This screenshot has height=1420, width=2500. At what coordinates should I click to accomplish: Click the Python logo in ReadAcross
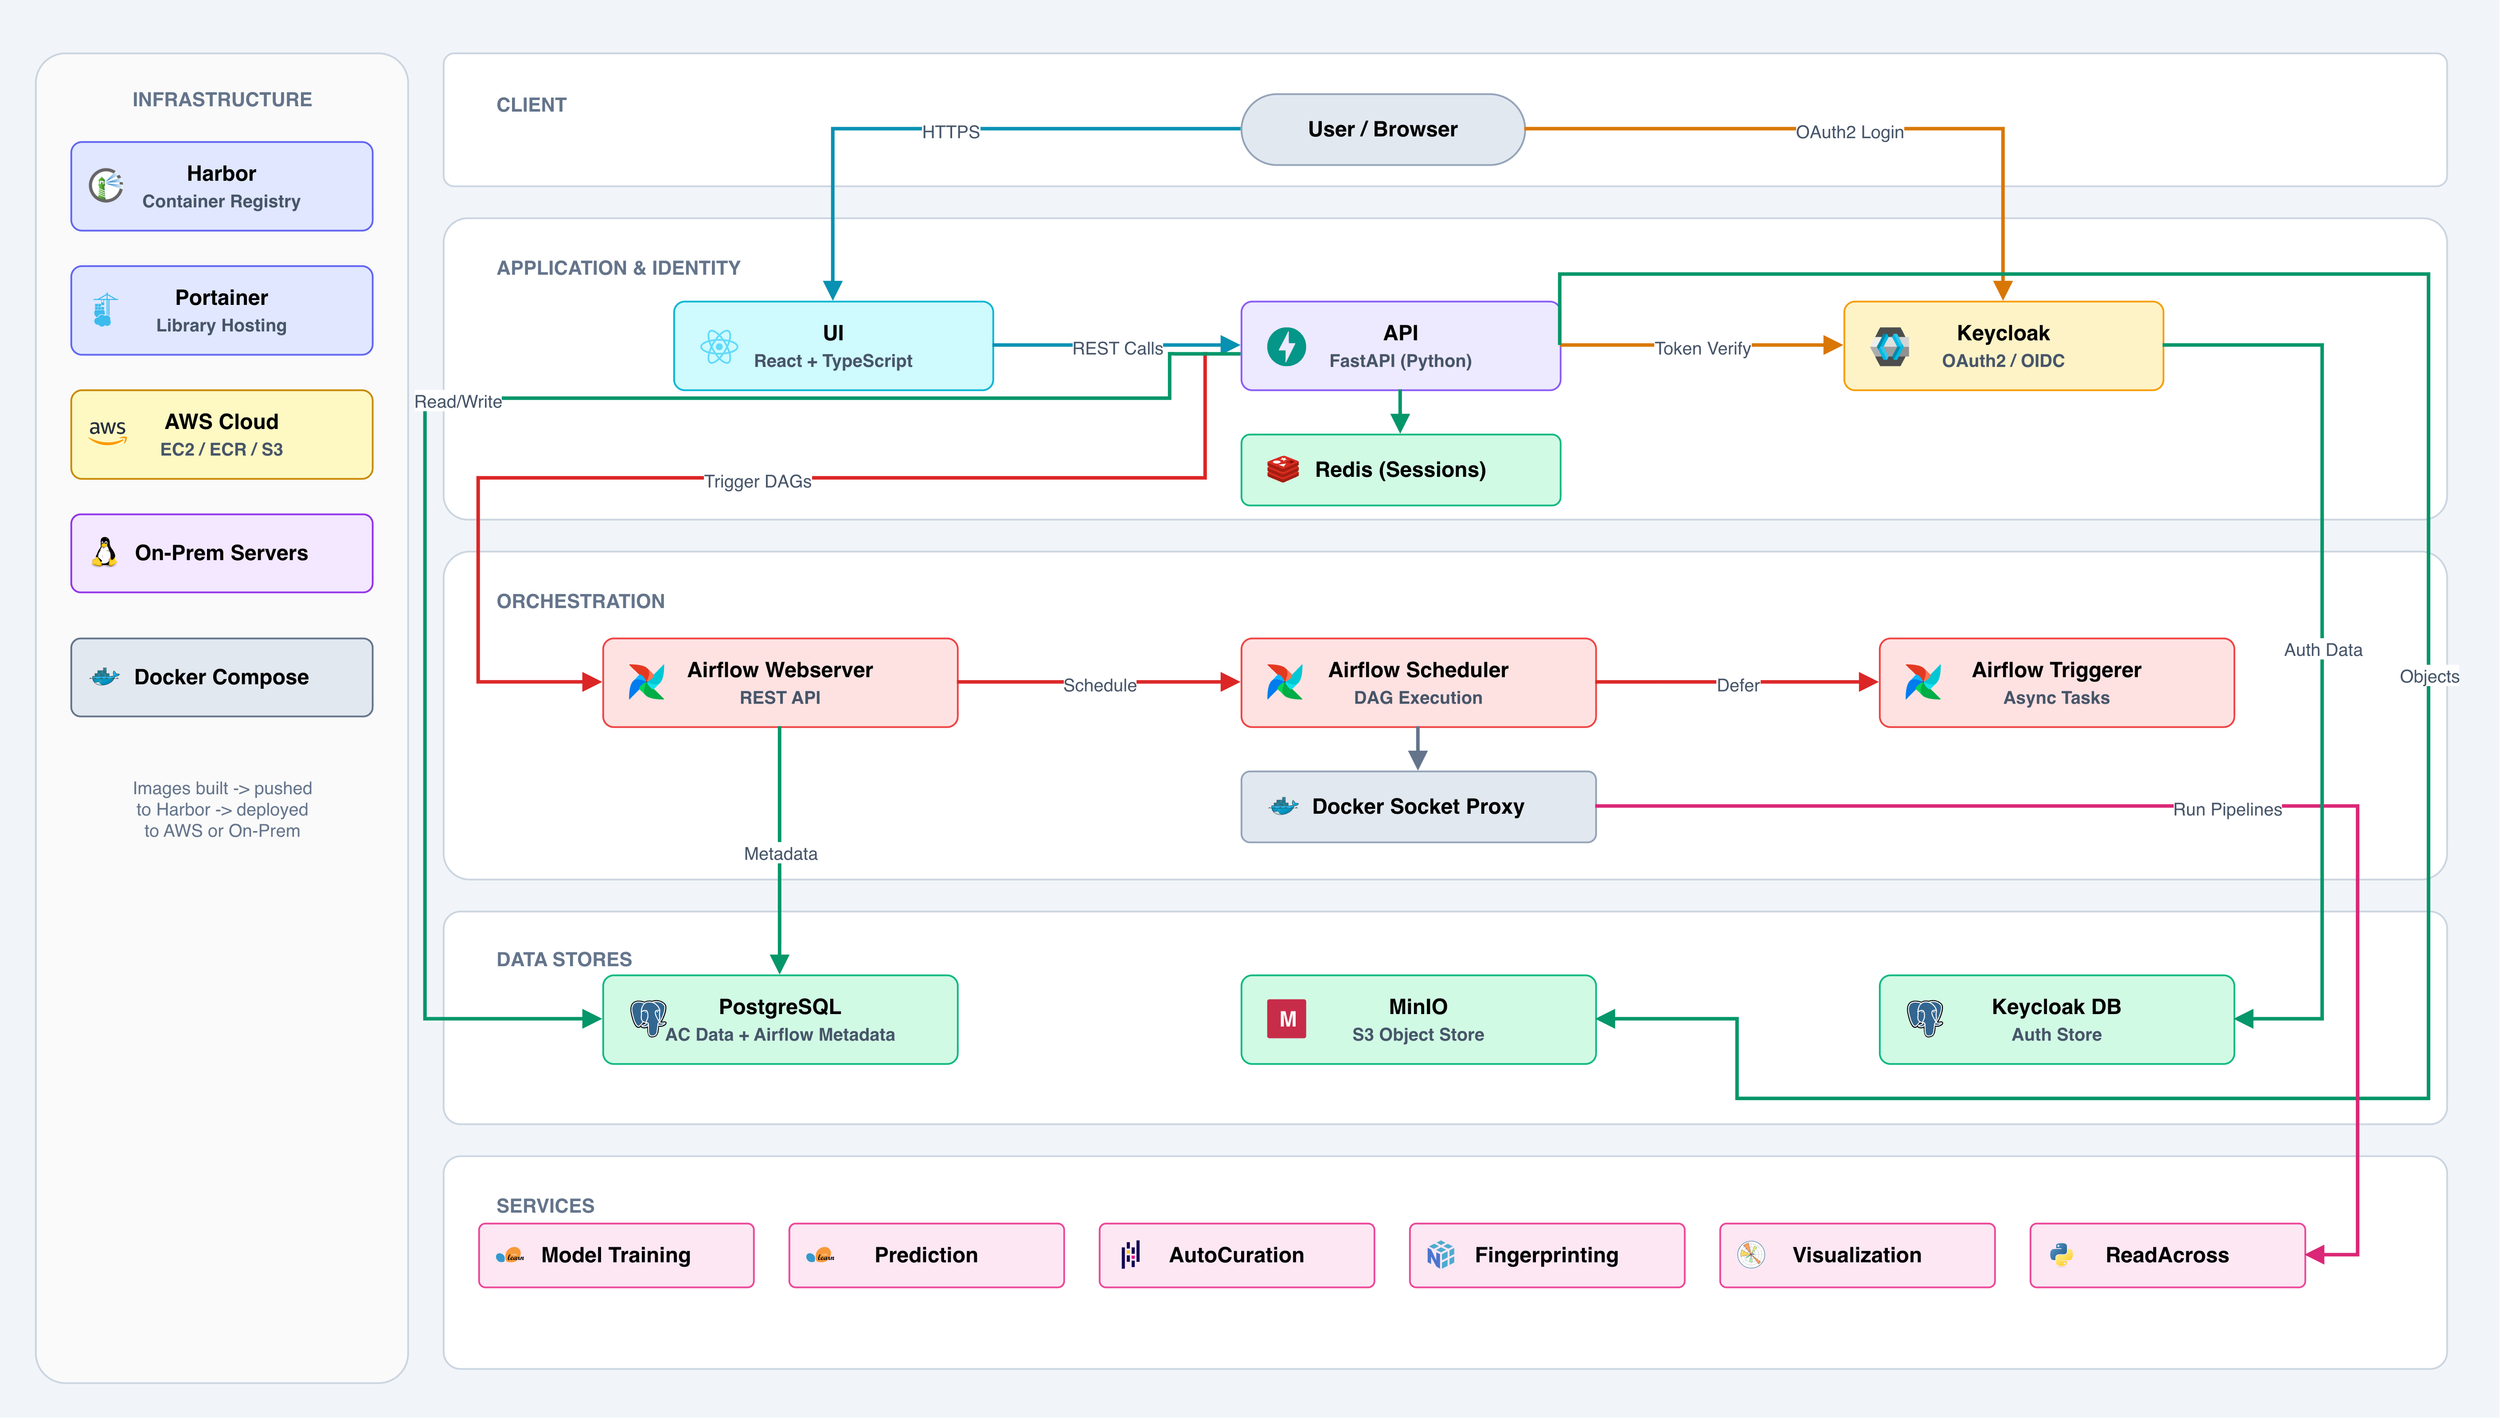2062,1256
